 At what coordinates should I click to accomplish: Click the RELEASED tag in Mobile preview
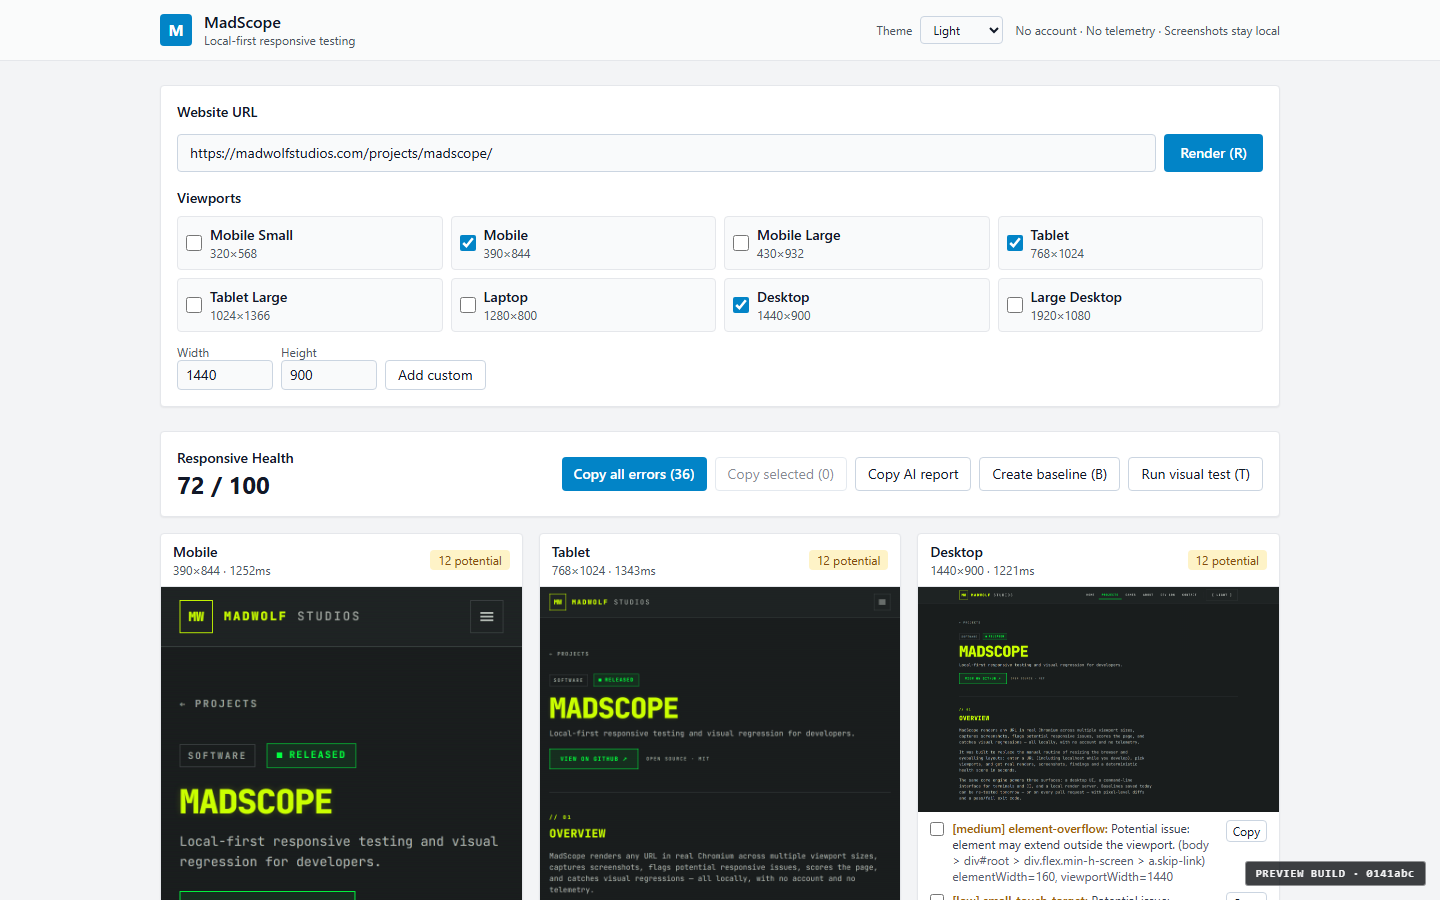pos(311,755)
